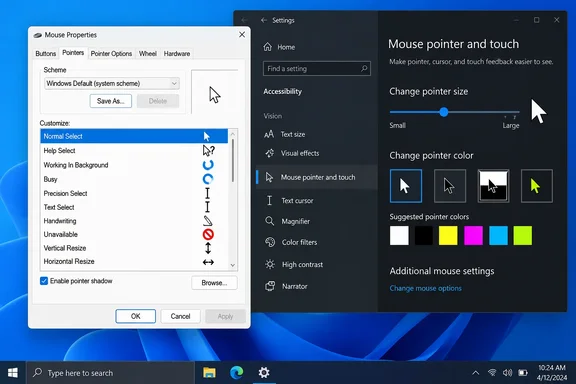Click Settings gear on taskbar
This screenshot has height=384, width=576.
[264, 373]
